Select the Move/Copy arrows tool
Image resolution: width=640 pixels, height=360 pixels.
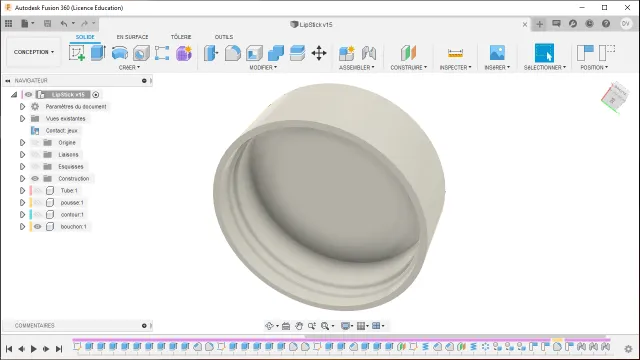(319, 53)
